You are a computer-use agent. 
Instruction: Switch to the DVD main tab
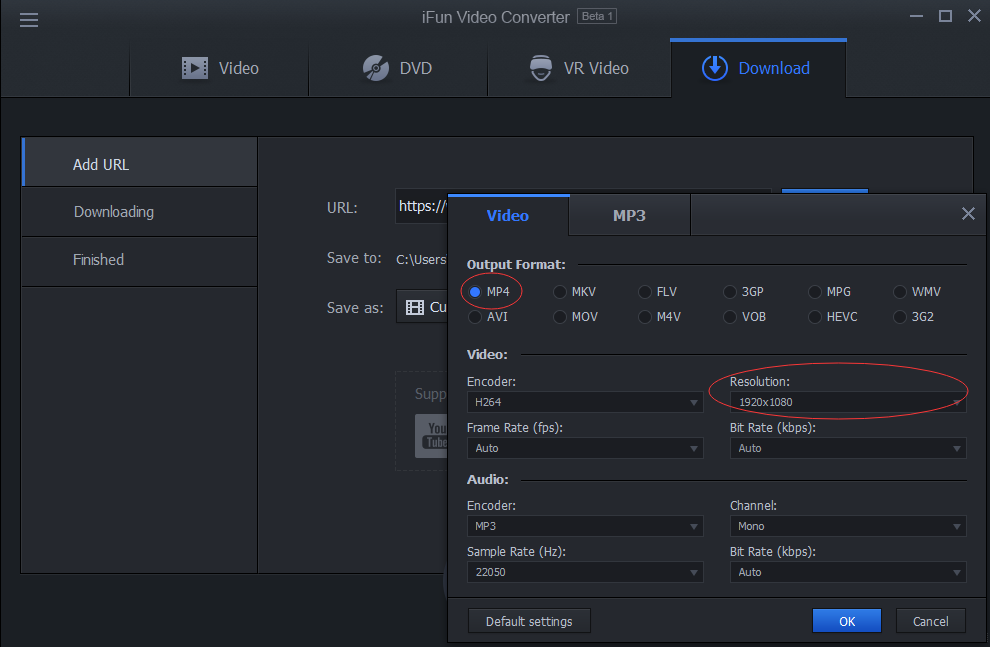pyautogui.click(x=398, y=68)
